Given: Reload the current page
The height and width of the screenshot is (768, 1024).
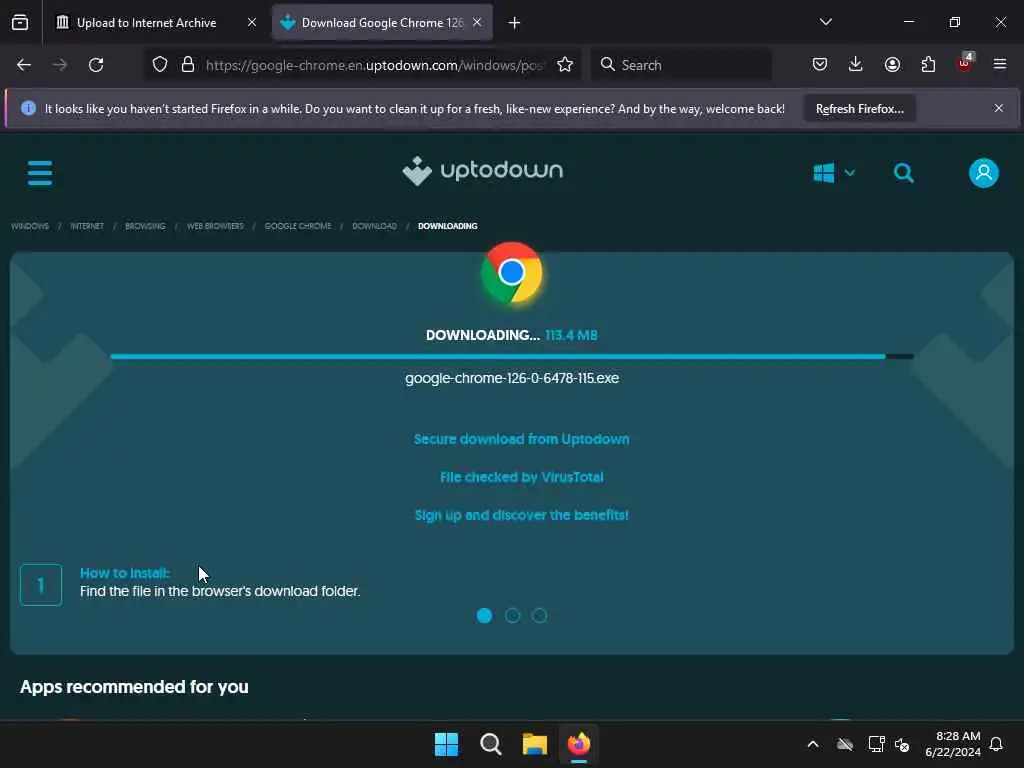Looking at the screenshot, I should coord(96,65).
